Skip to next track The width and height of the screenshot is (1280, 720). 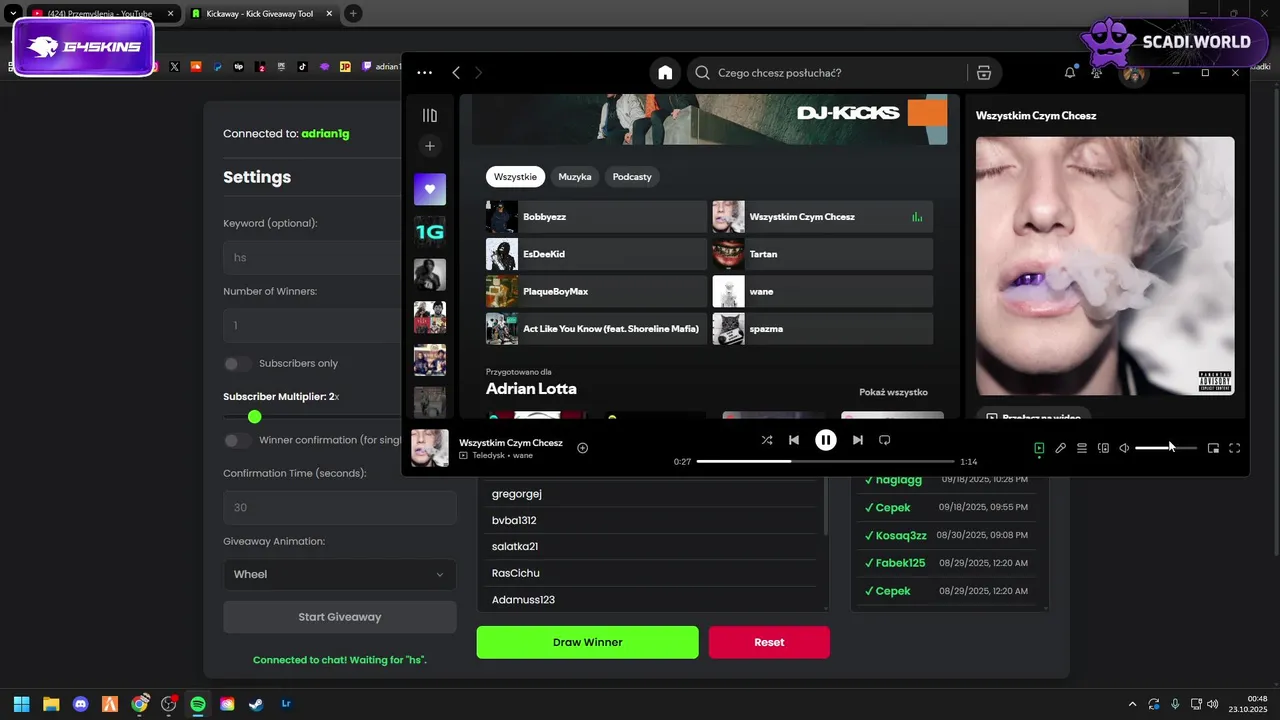tap(857, 440)
